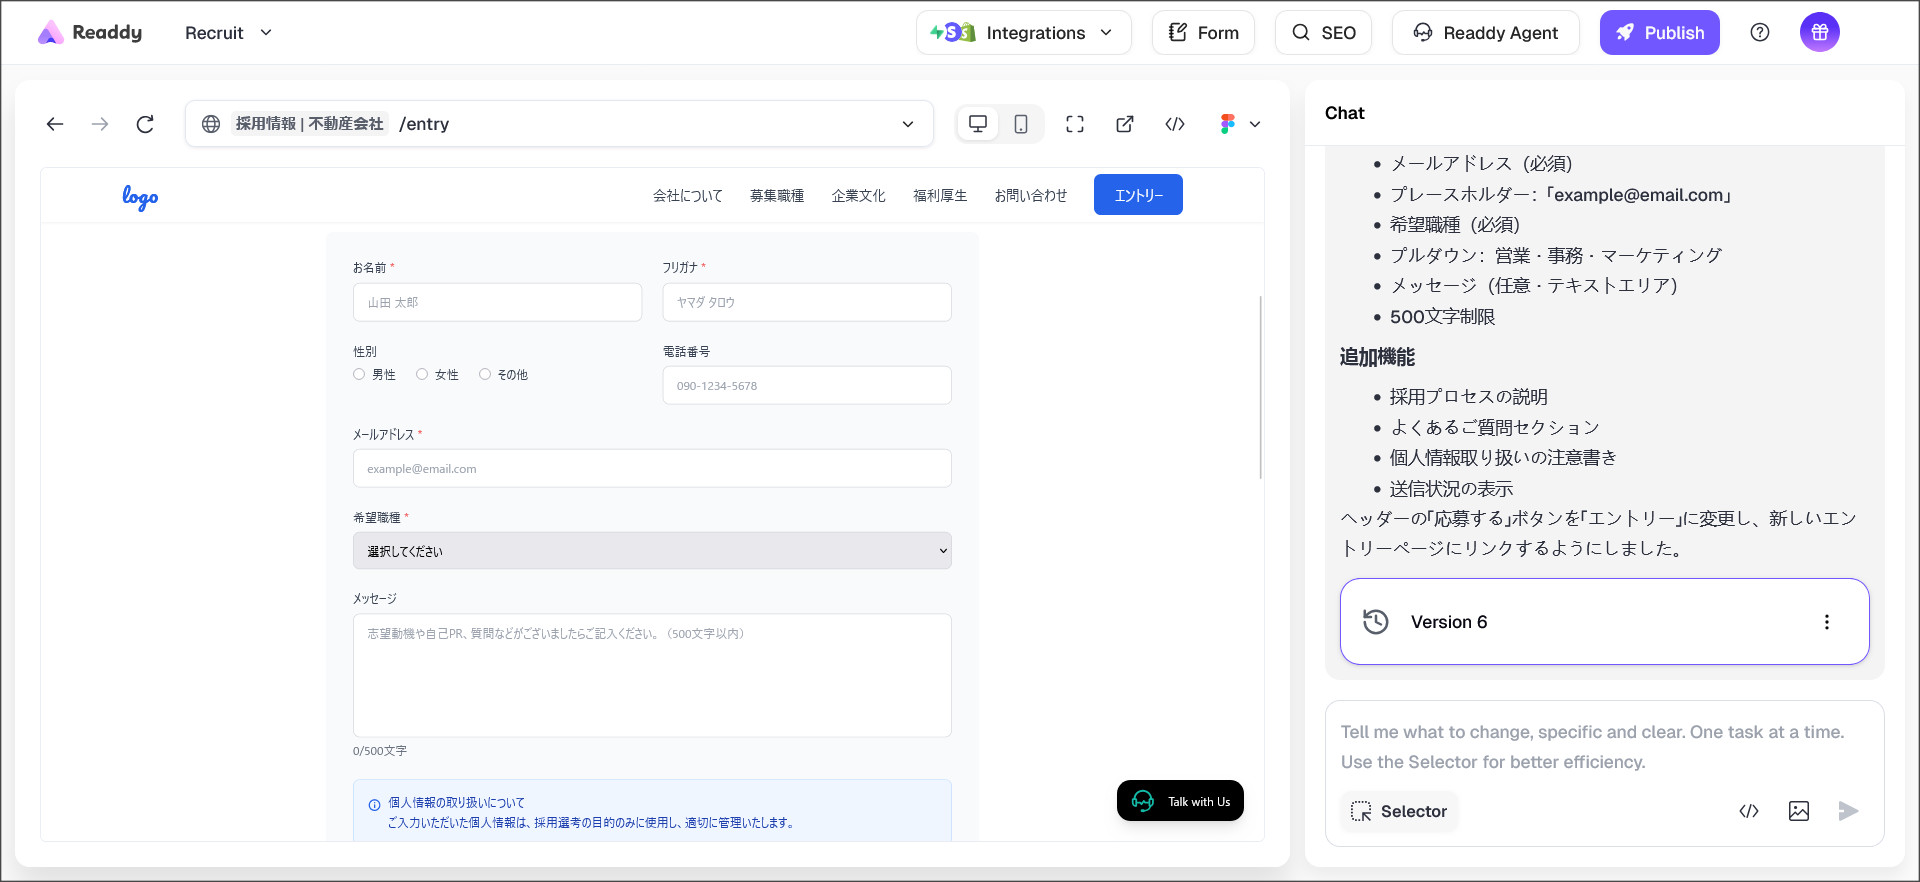
Task: Open the help question mark icon
Action: click(x=1760, y=33)
